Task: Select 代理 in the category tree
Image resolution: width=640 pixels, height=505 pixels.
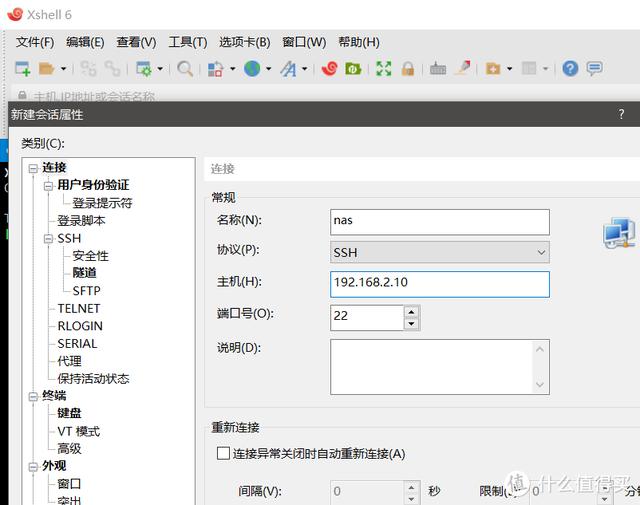Action: point(69,361)
